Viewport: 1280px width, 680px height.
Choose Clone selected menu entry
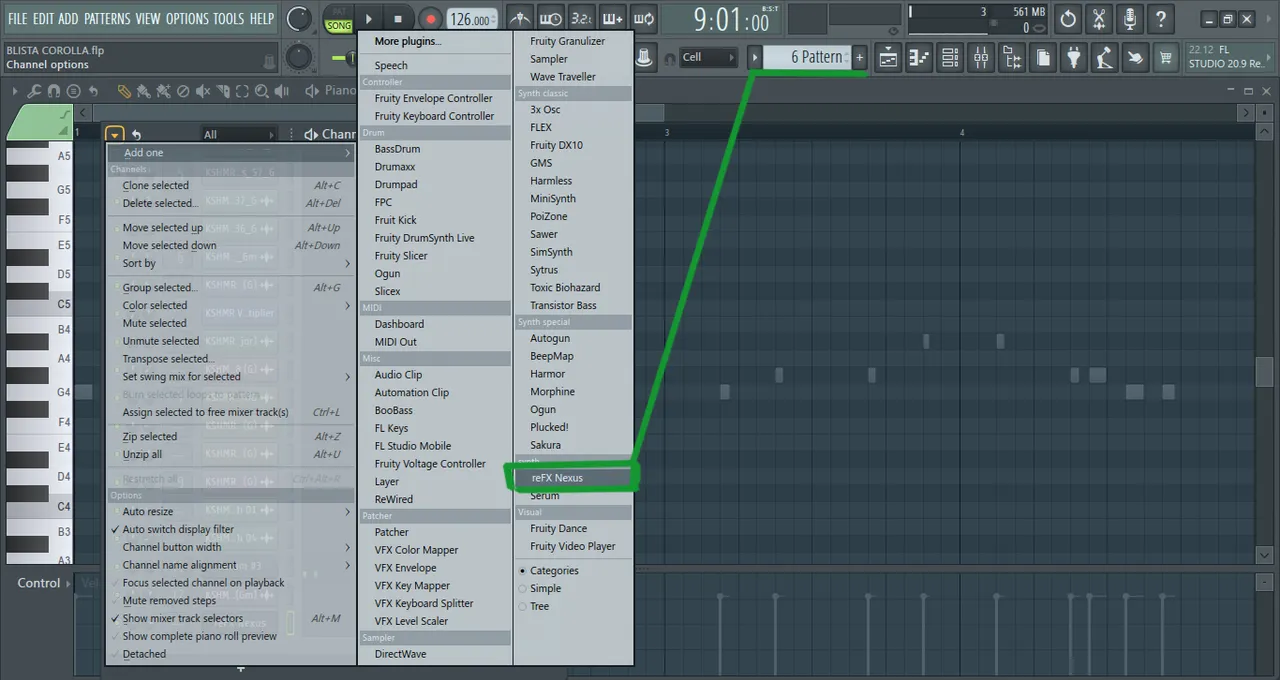pyautogui.click(x=231, y=185)
